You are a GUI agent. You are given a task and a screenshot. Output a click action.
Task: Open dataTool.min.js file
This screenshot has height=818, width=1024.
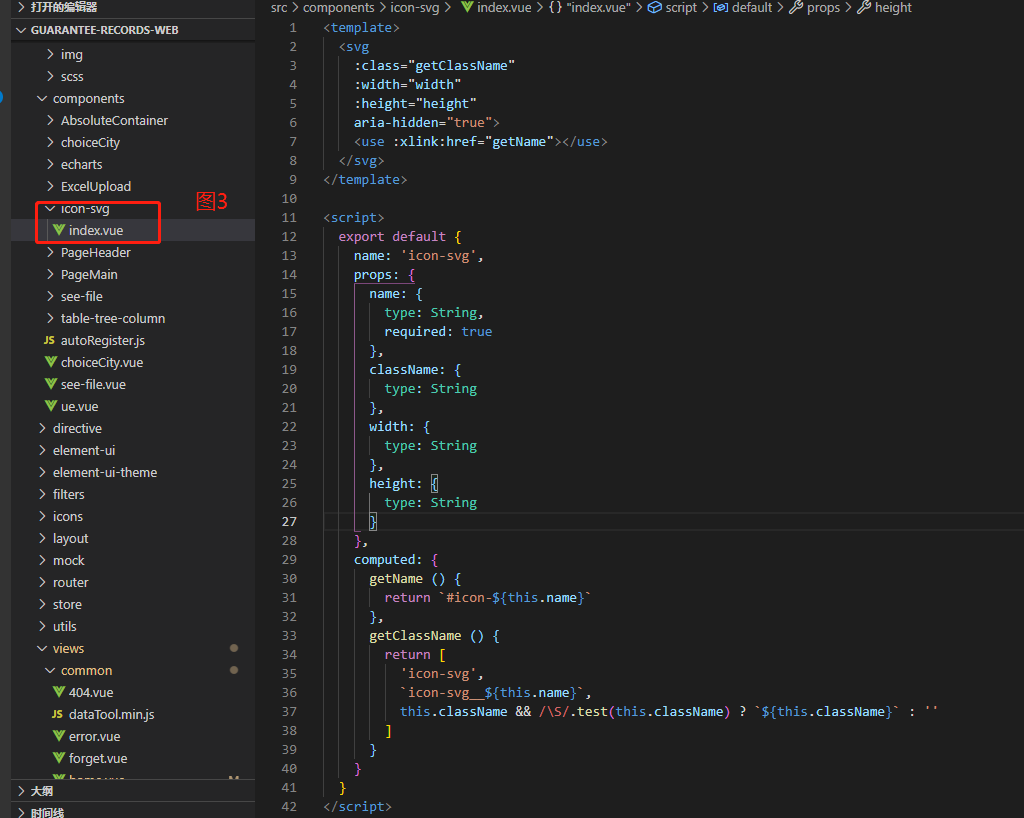coord(112,714)
